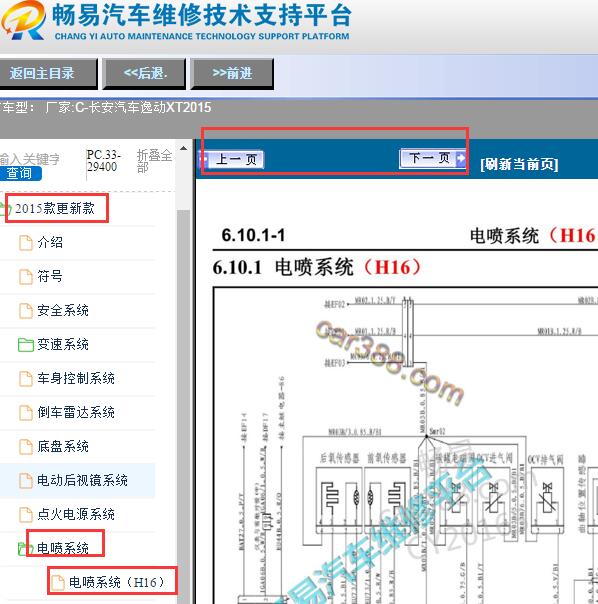598x604 pixels.
Task: Click the left arrow icon on 上一页
Action: [x=204, y=159]
